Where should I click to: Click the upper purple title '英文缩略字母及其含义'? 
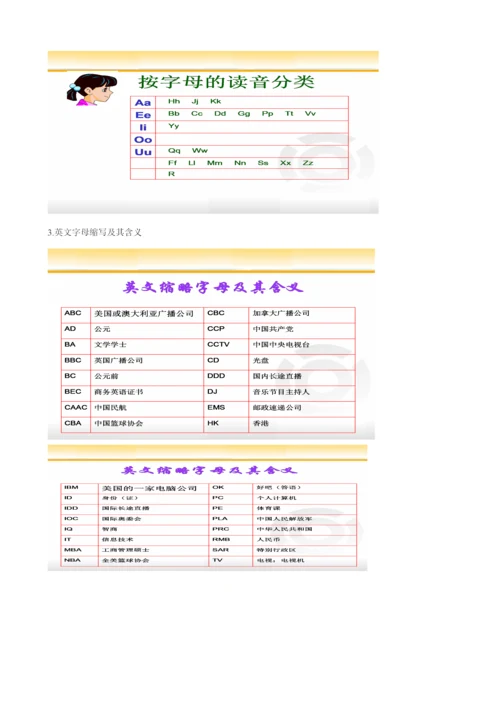coord(213,287)
